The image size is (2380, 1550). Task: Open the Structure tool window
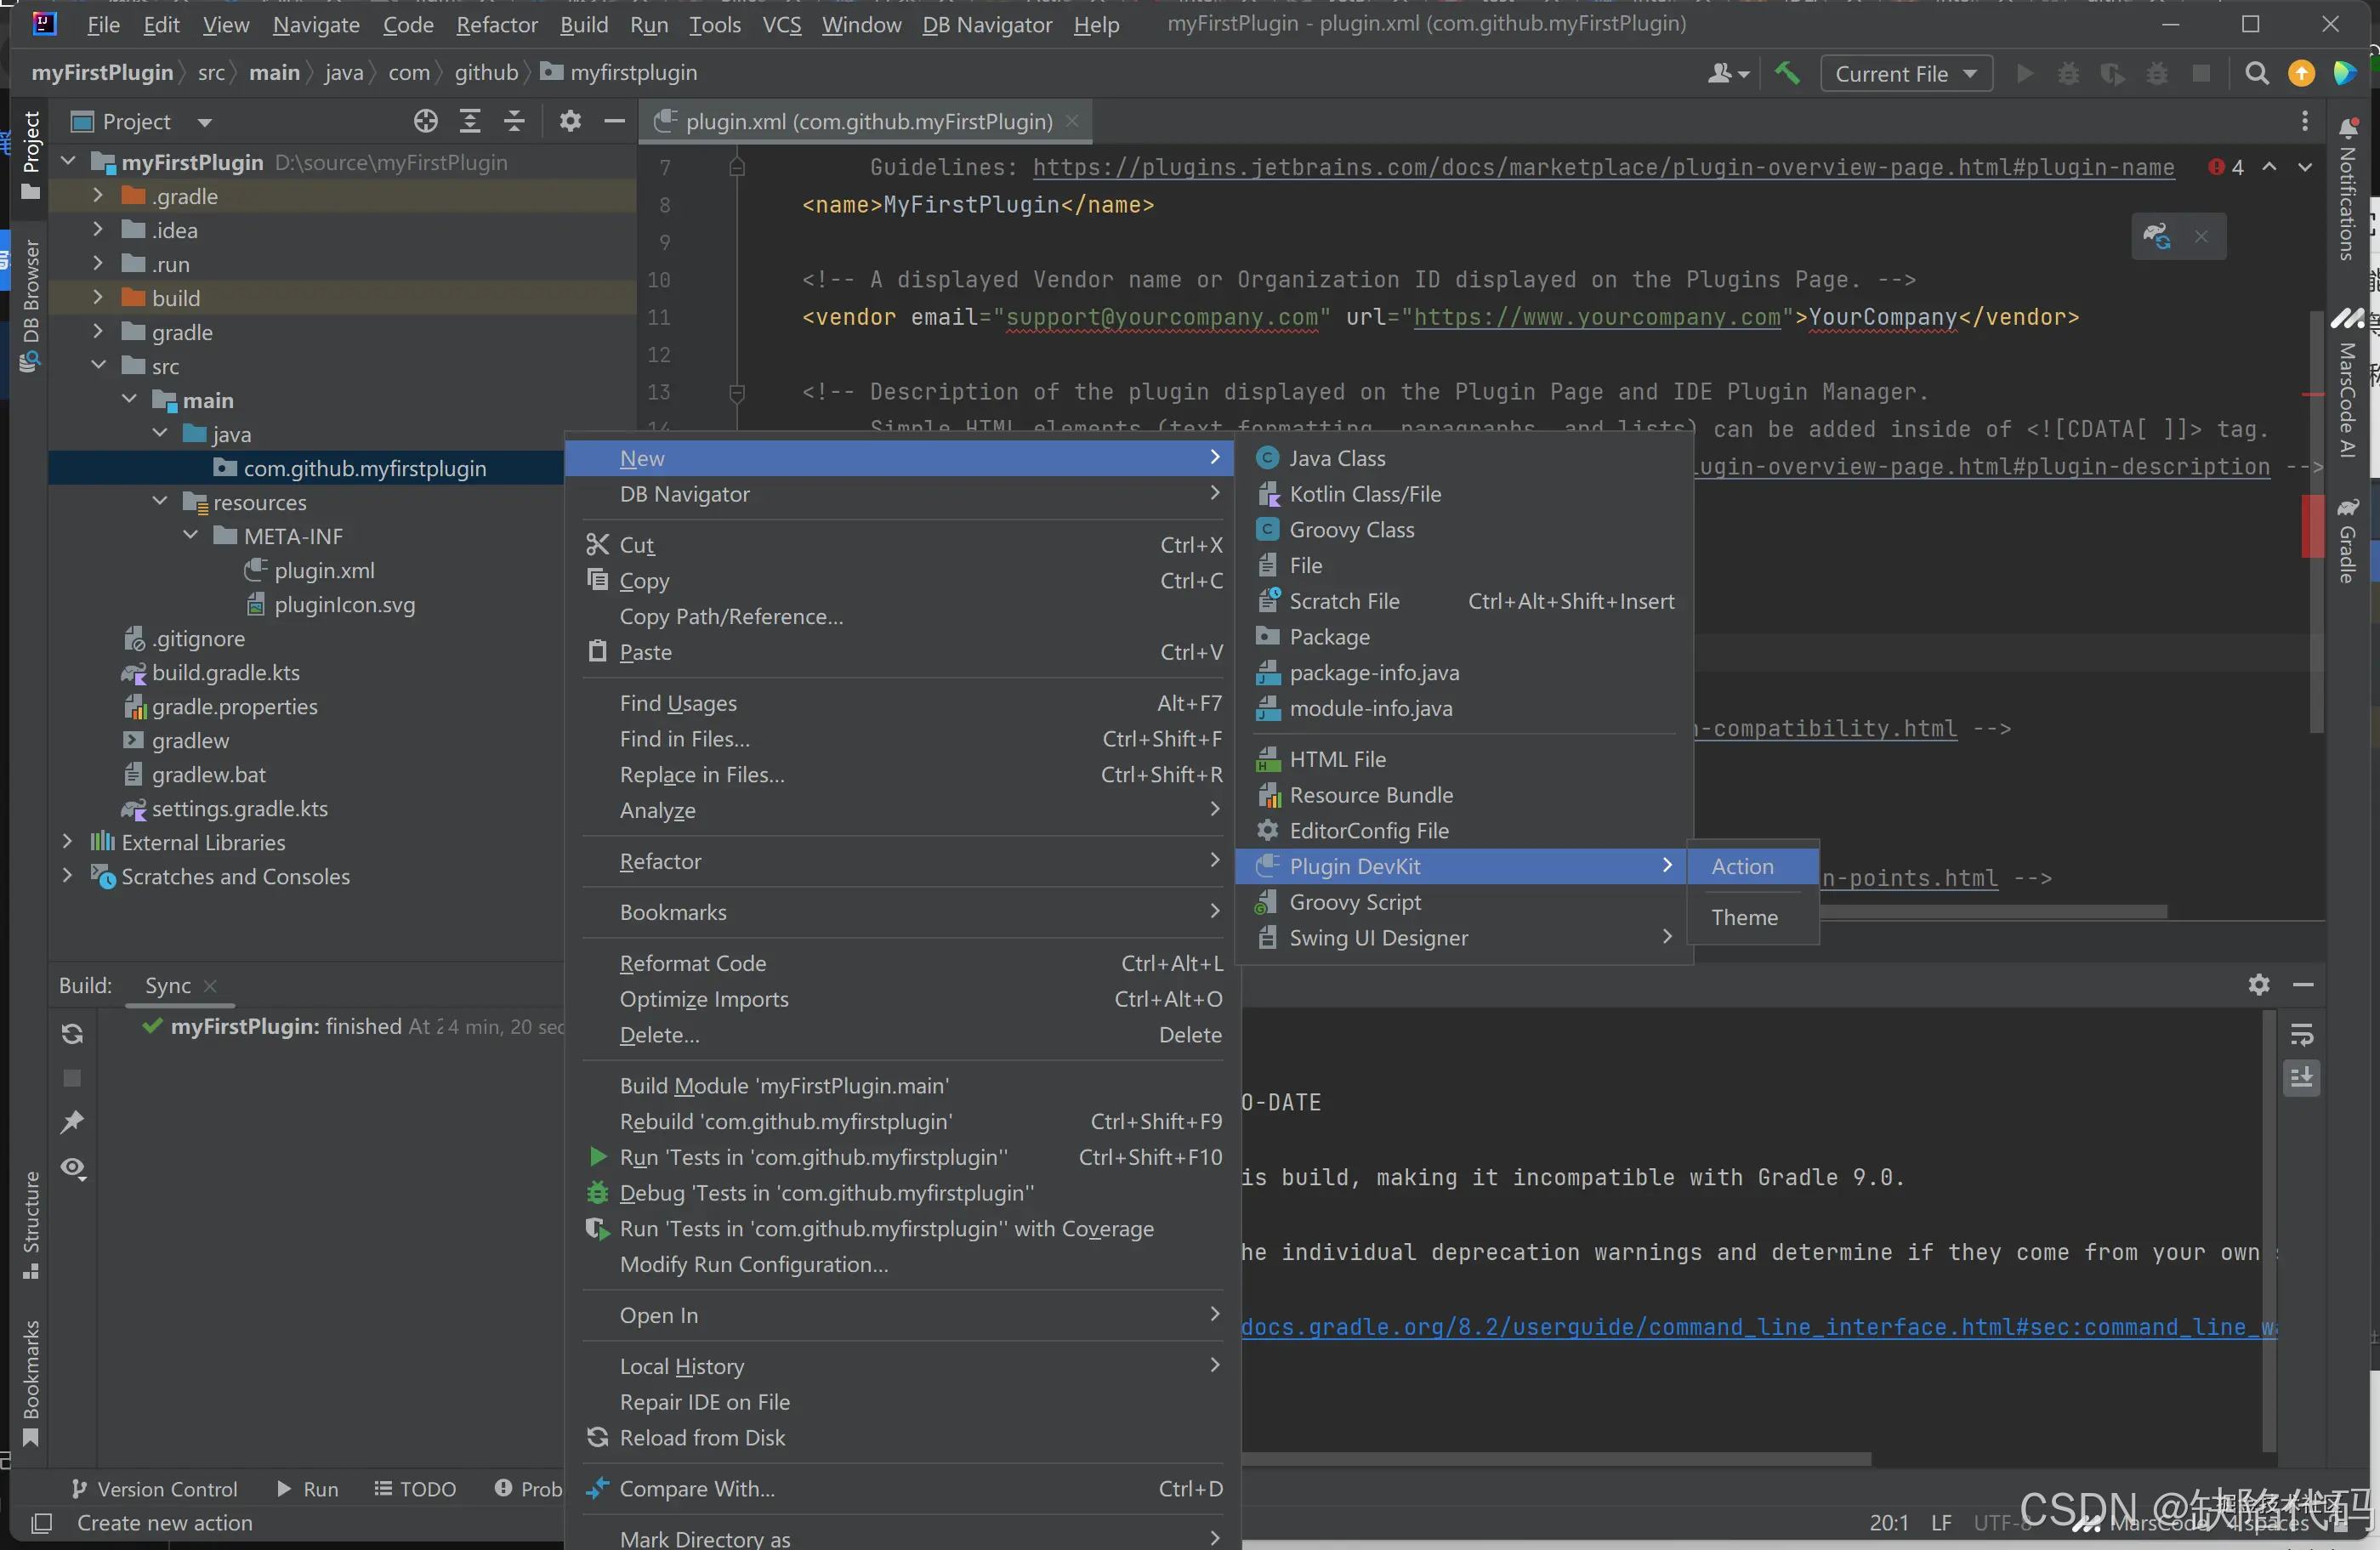(x=30, y=1224)
